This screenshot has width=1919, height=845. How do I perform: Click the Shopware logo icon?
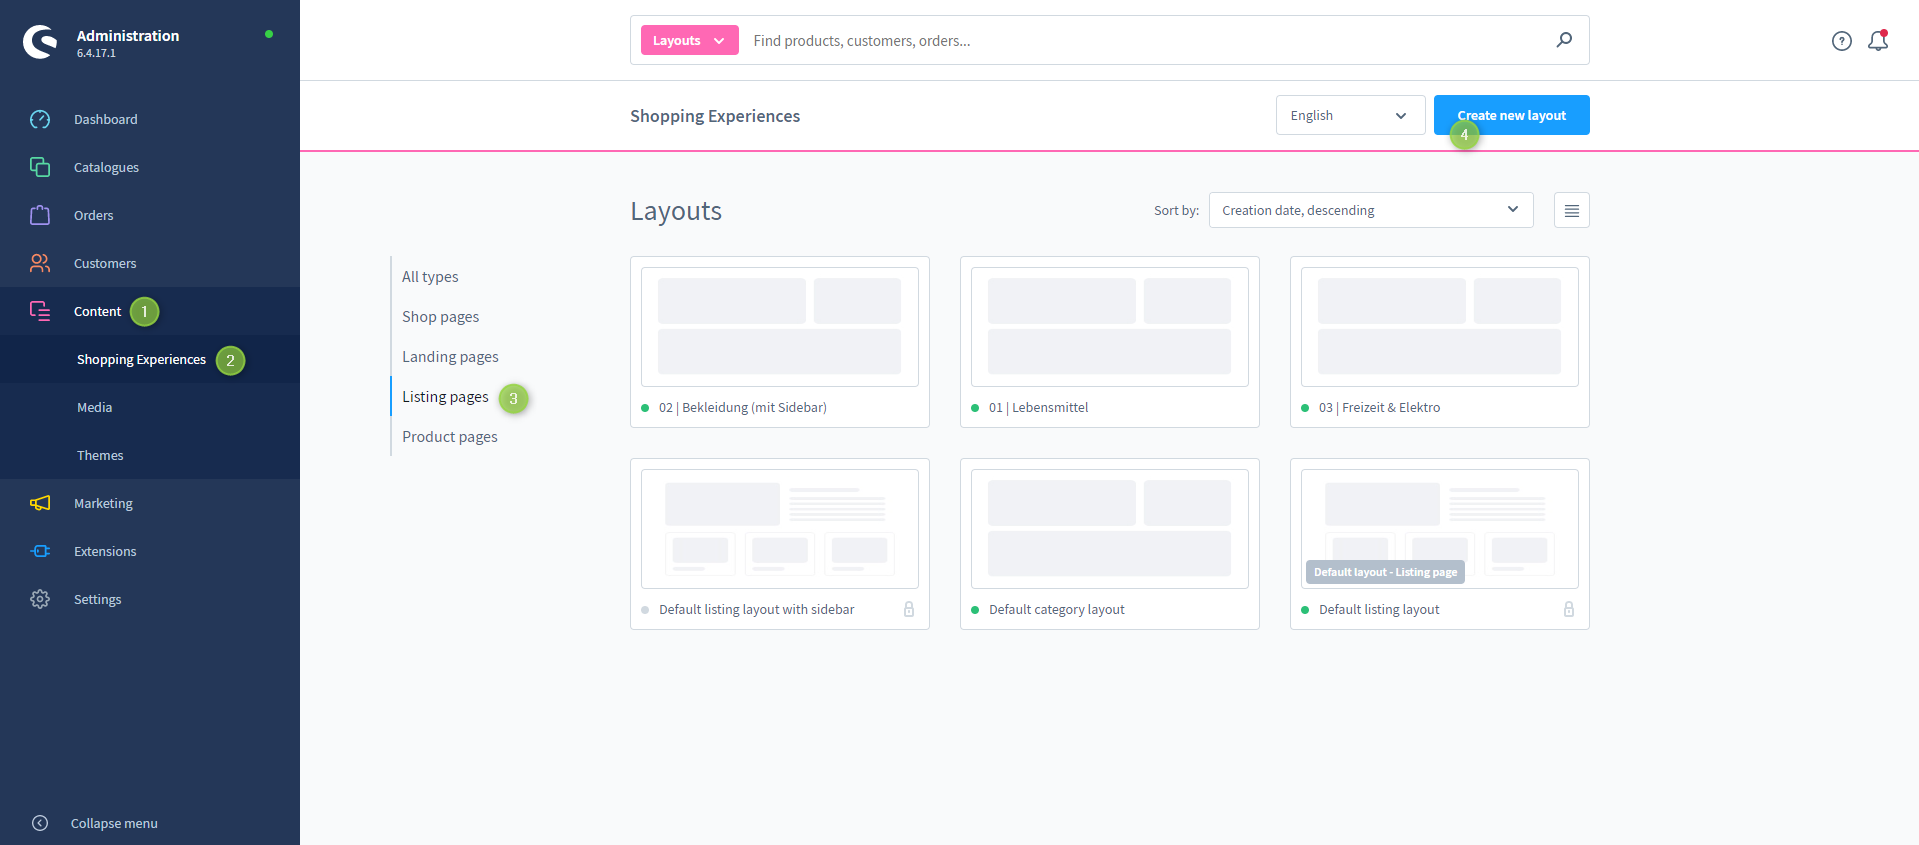(40, 41)
